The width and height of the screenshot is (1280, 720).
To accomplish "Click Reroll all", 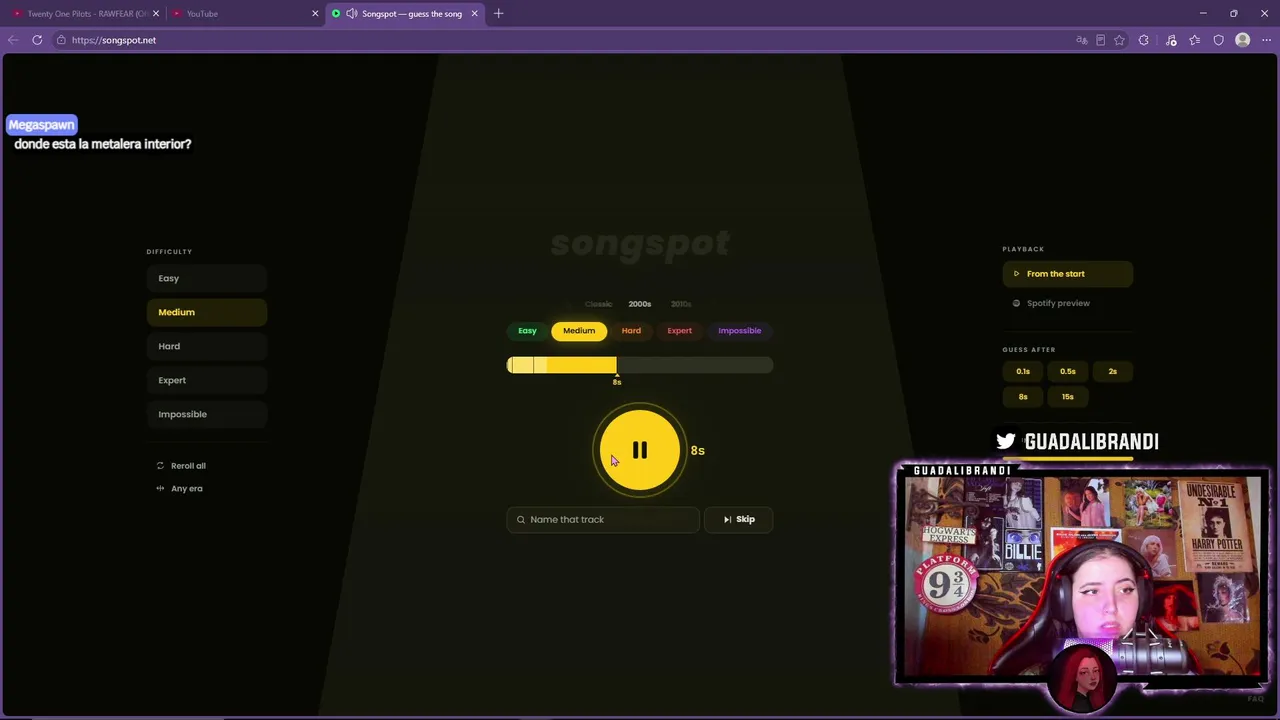I will pyautogui.click(x=181, y=466).
